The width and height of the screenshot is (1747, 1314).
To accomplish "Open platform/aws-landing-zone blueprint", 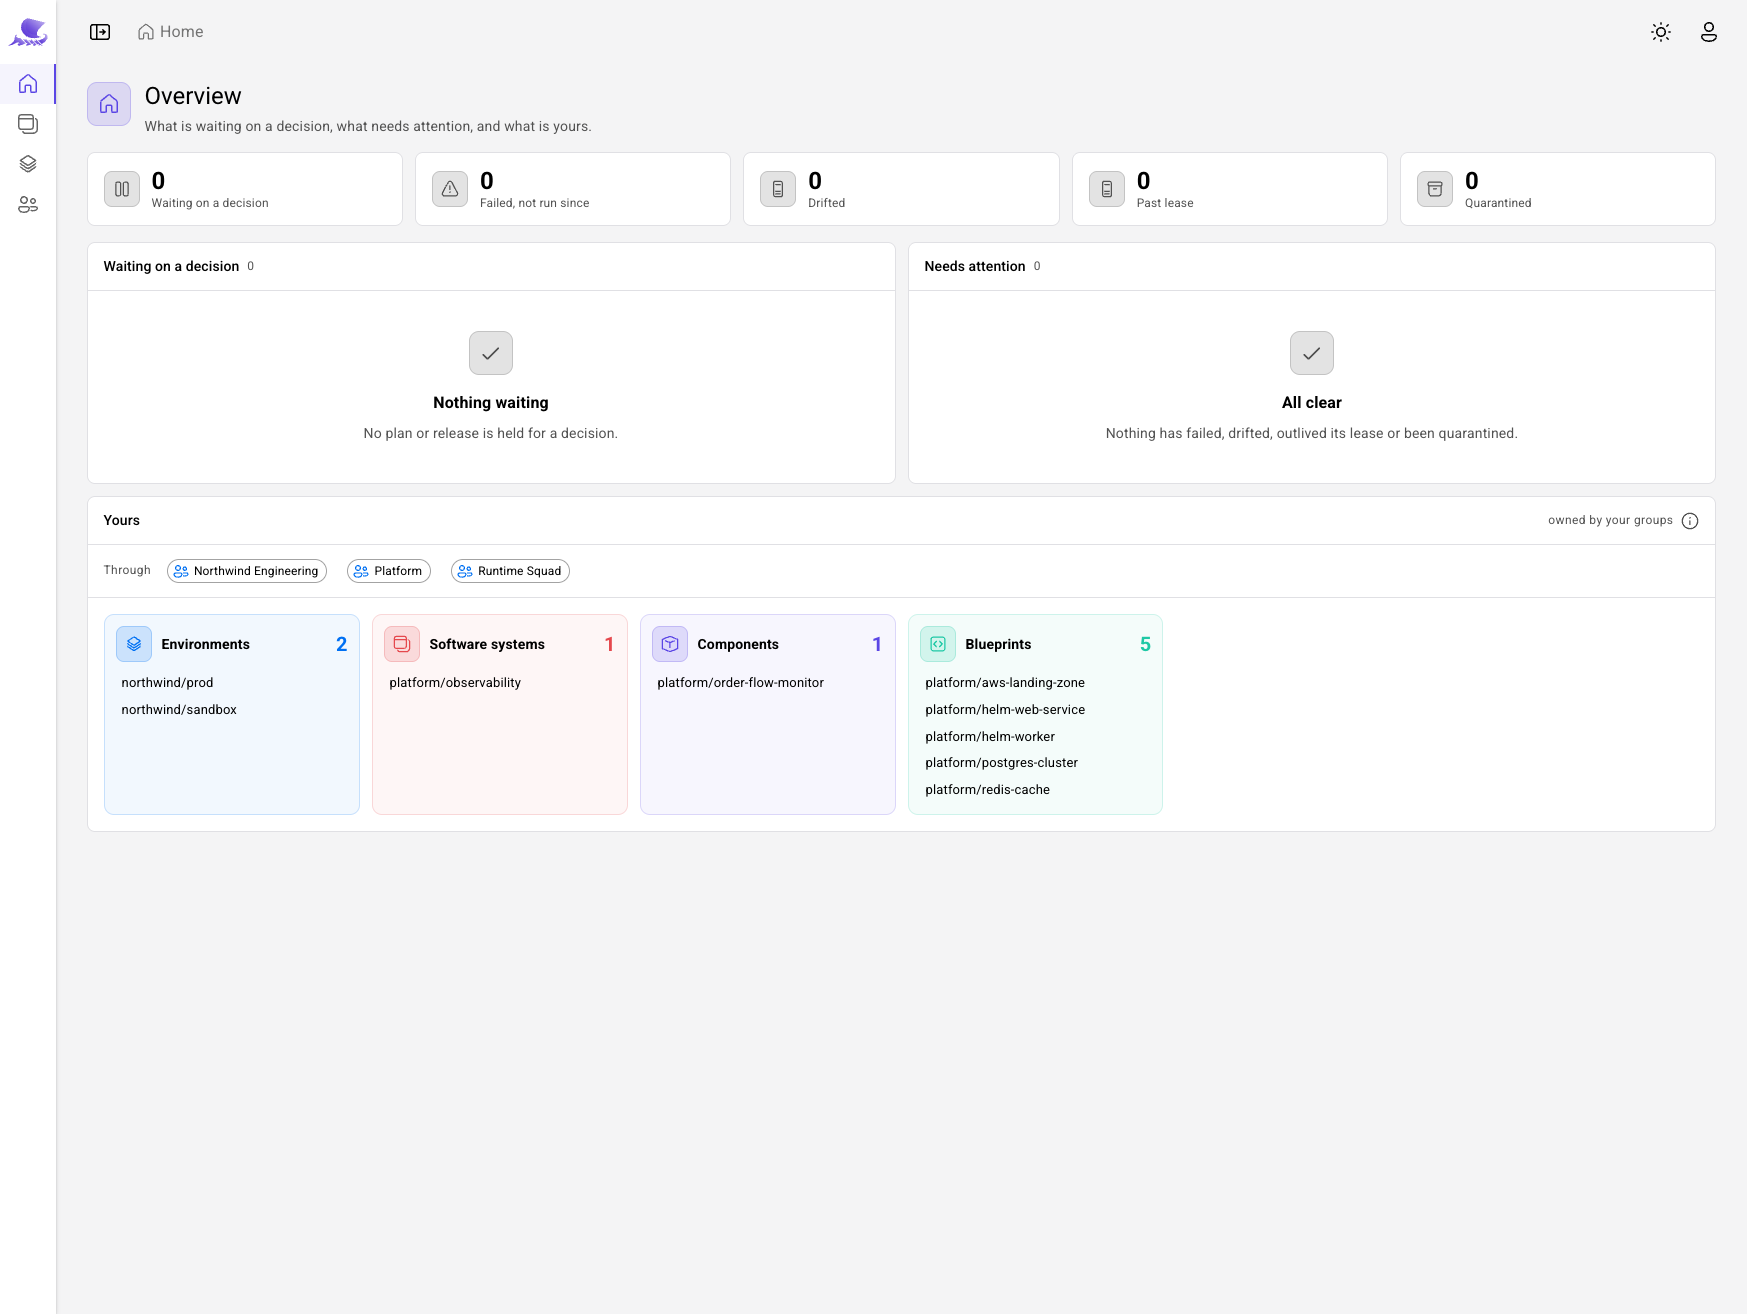I will click(1005, 683).
